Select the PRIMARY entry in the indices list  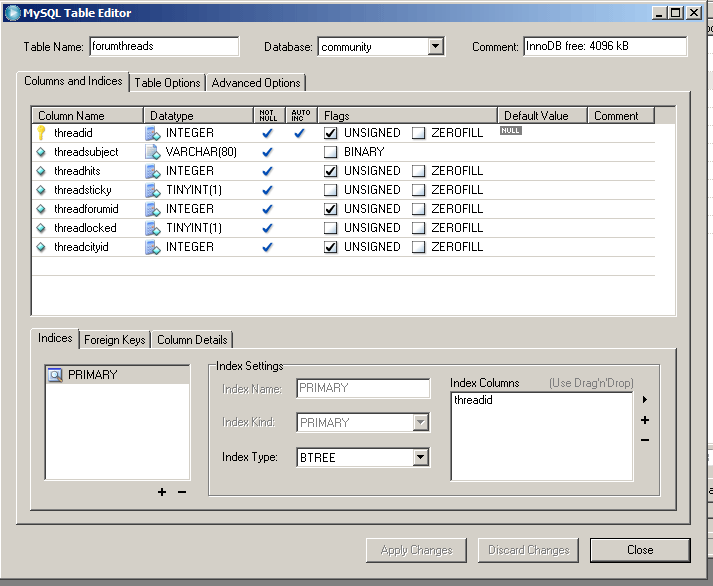(x=117, y=375)
